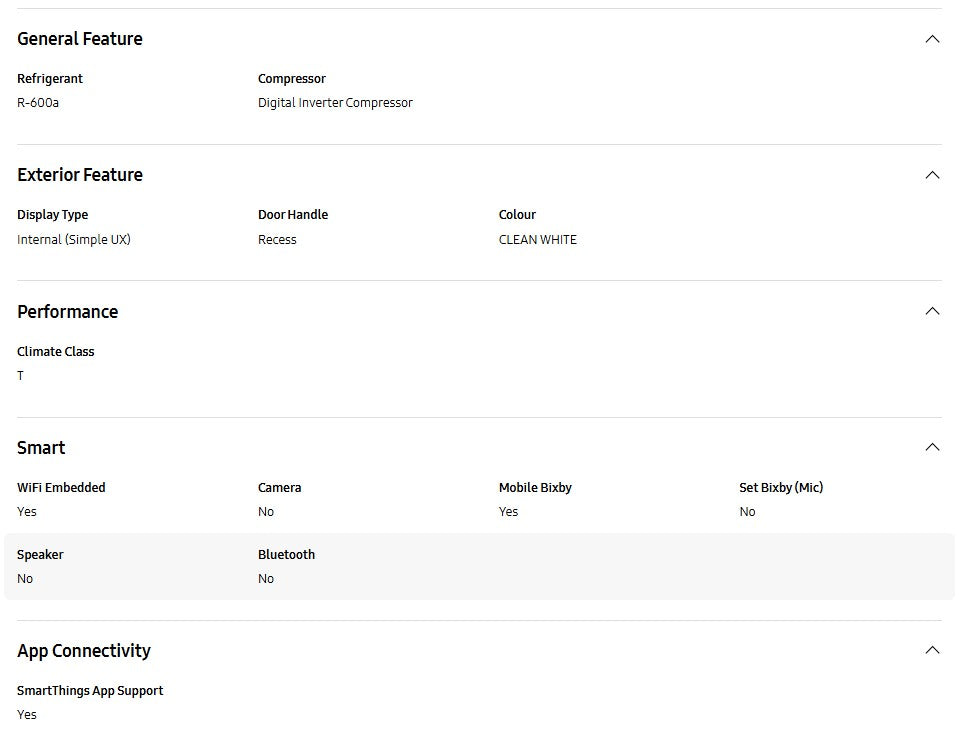This screenshot has width=960, height=741.
Task: Click the SmartThings App Support label
Action: (x=90, y=691)
